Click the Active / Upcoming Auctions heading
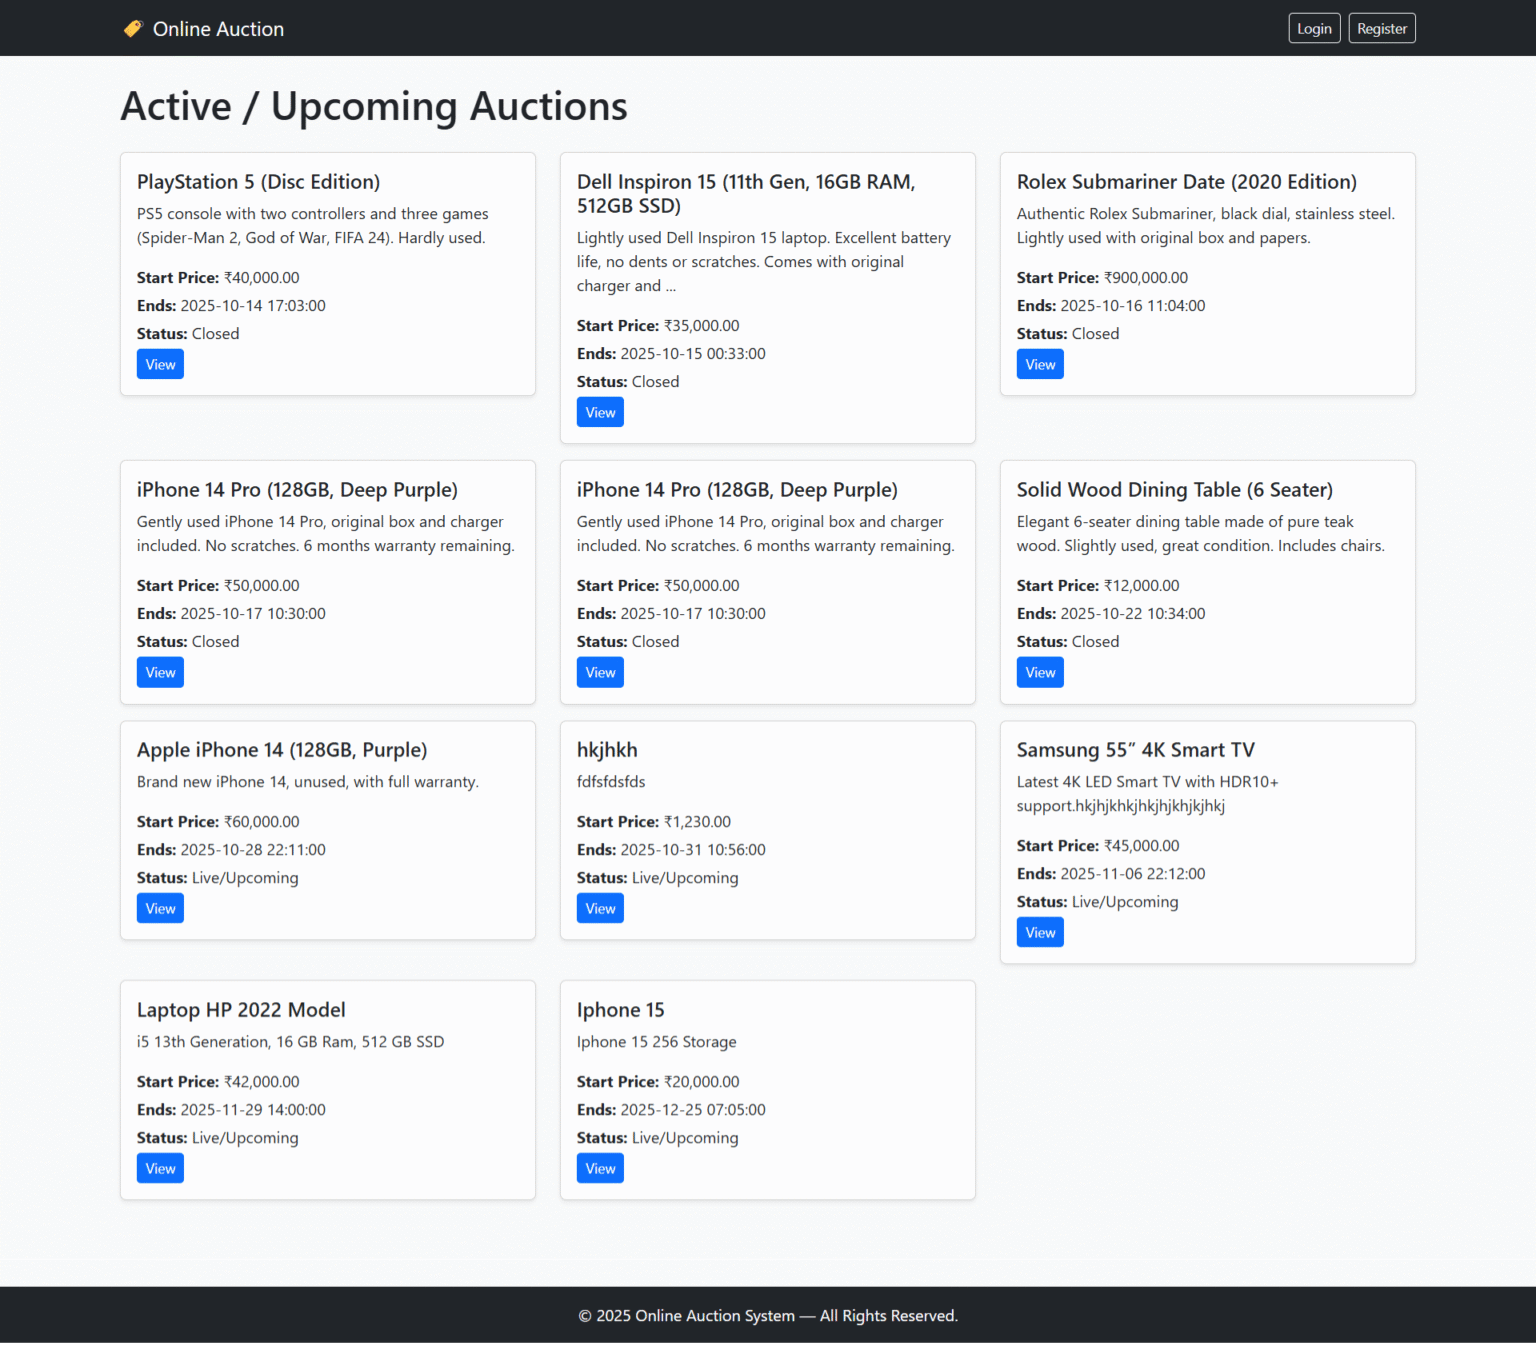Screen dimensions: 1536x1346 [374, 106]
